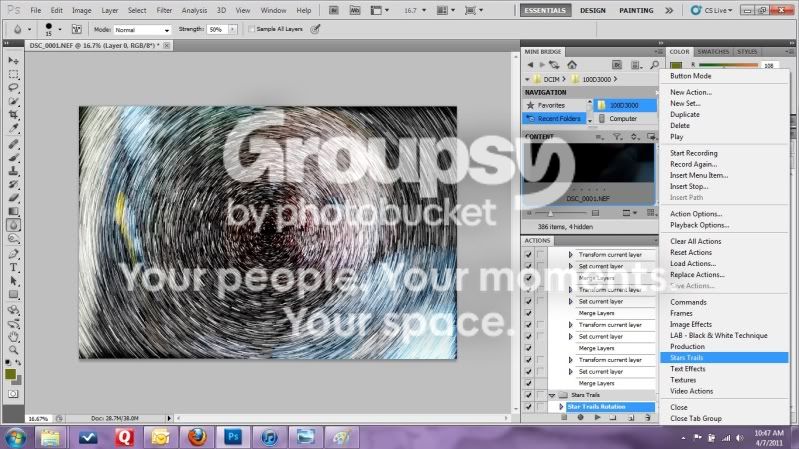The image size is (799, 449).
Task: Open the Layer menu
Action: tap(110, 10)
